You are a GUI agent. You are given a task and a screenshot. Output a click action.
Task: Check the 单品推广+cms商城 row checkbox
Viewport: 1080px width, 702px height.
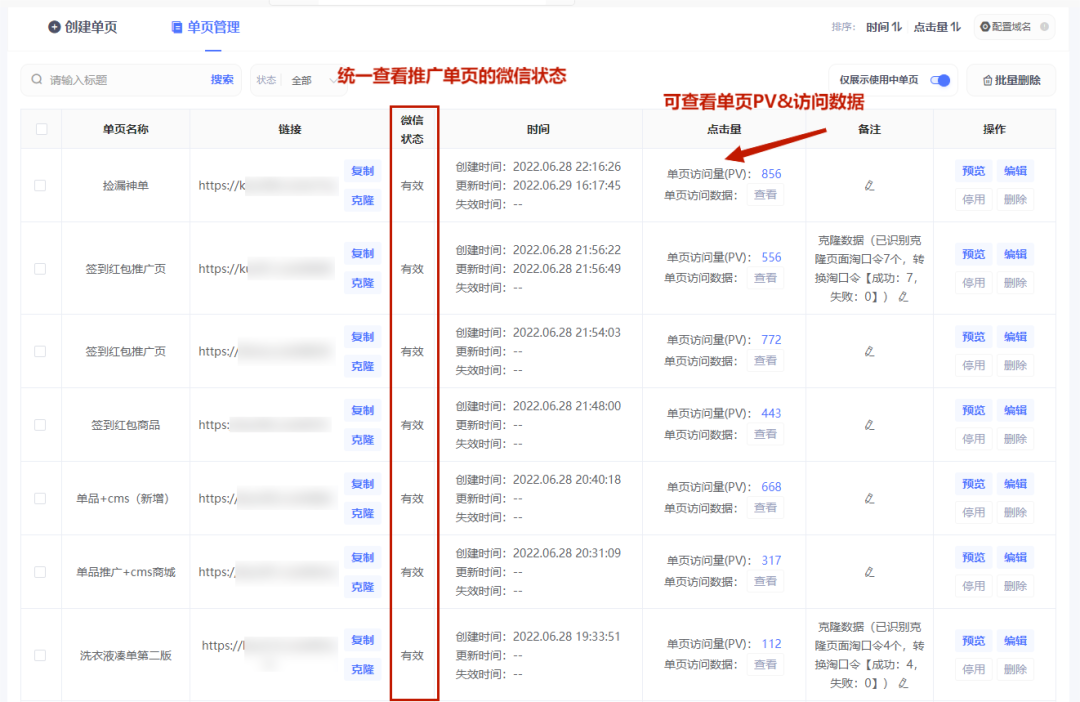[40, 572]
